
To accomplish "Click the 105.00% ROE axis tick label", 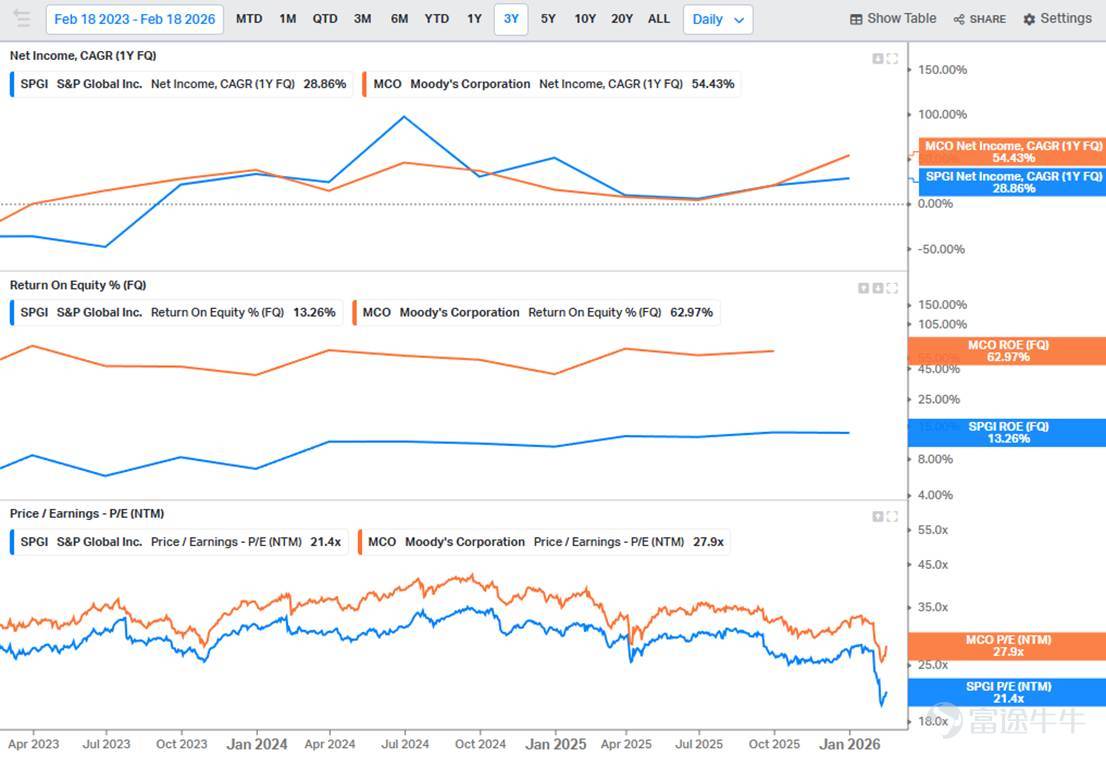I will tap(942, 325).
